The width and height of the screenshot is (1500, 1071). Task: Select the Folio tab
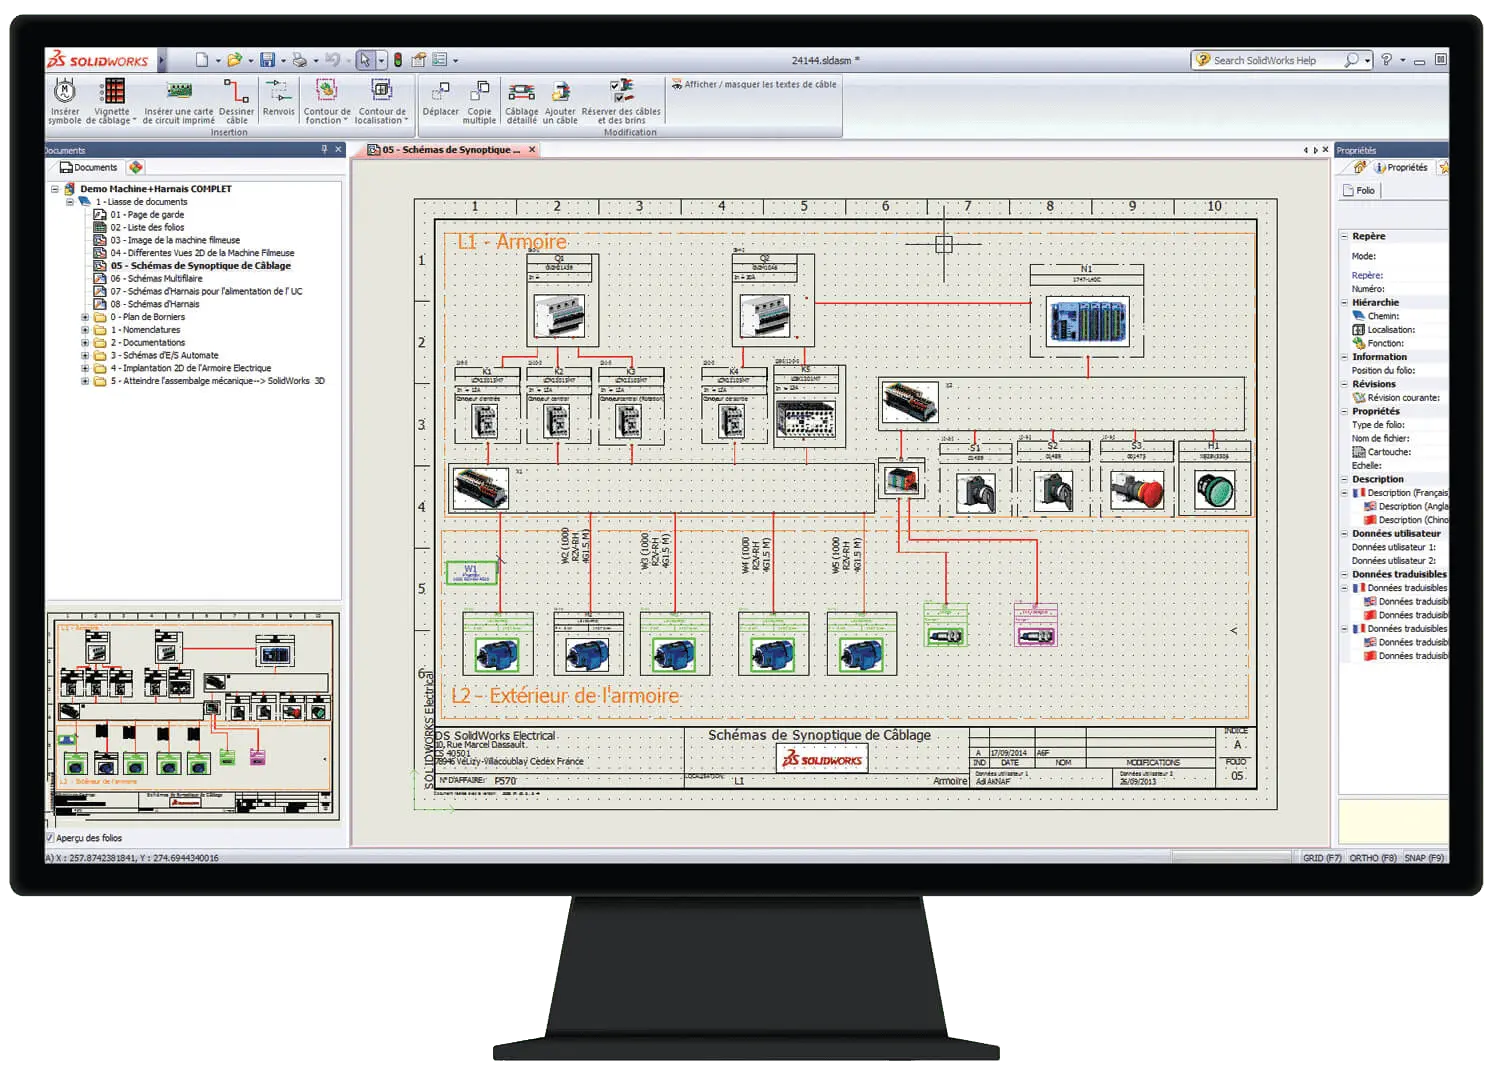tap(1359, 190)
